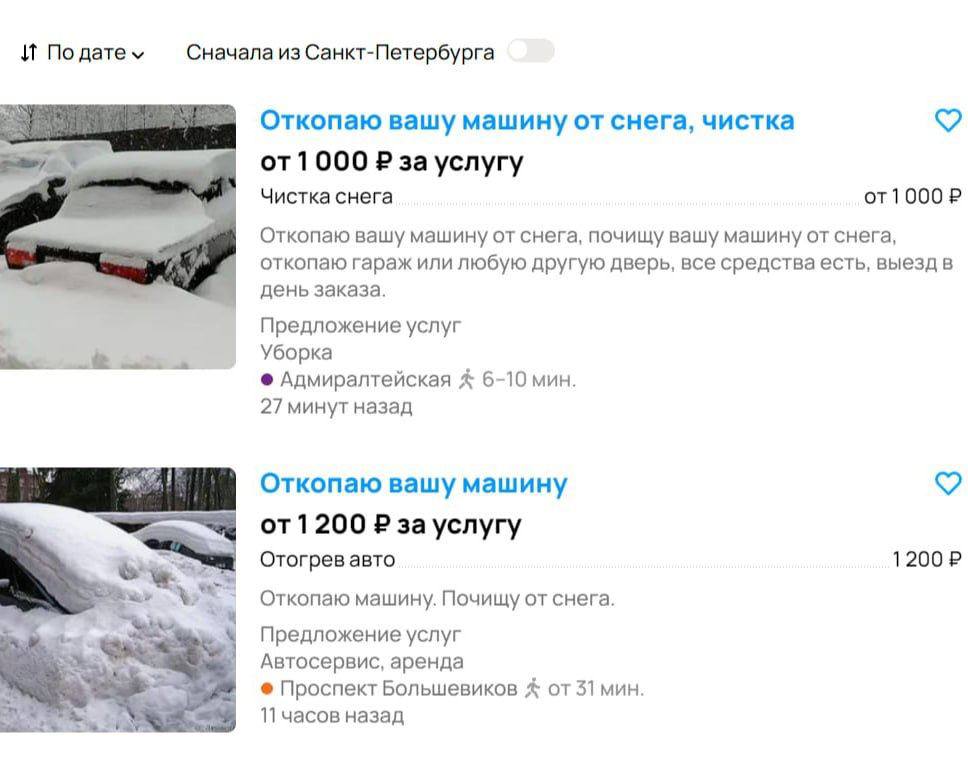Open thumbnail of car buried in snowdrift
This screenshot has height=764, width=968.
pyautogui.click(x=118, y=600)
